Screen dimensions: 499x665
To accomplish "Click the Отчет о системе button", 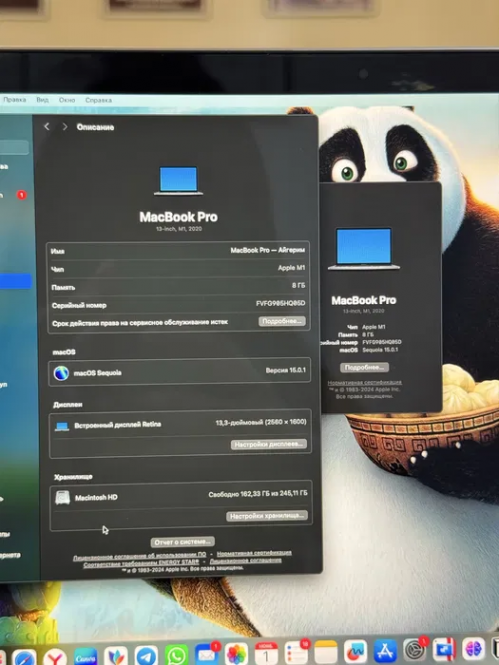I will (183, 542).
